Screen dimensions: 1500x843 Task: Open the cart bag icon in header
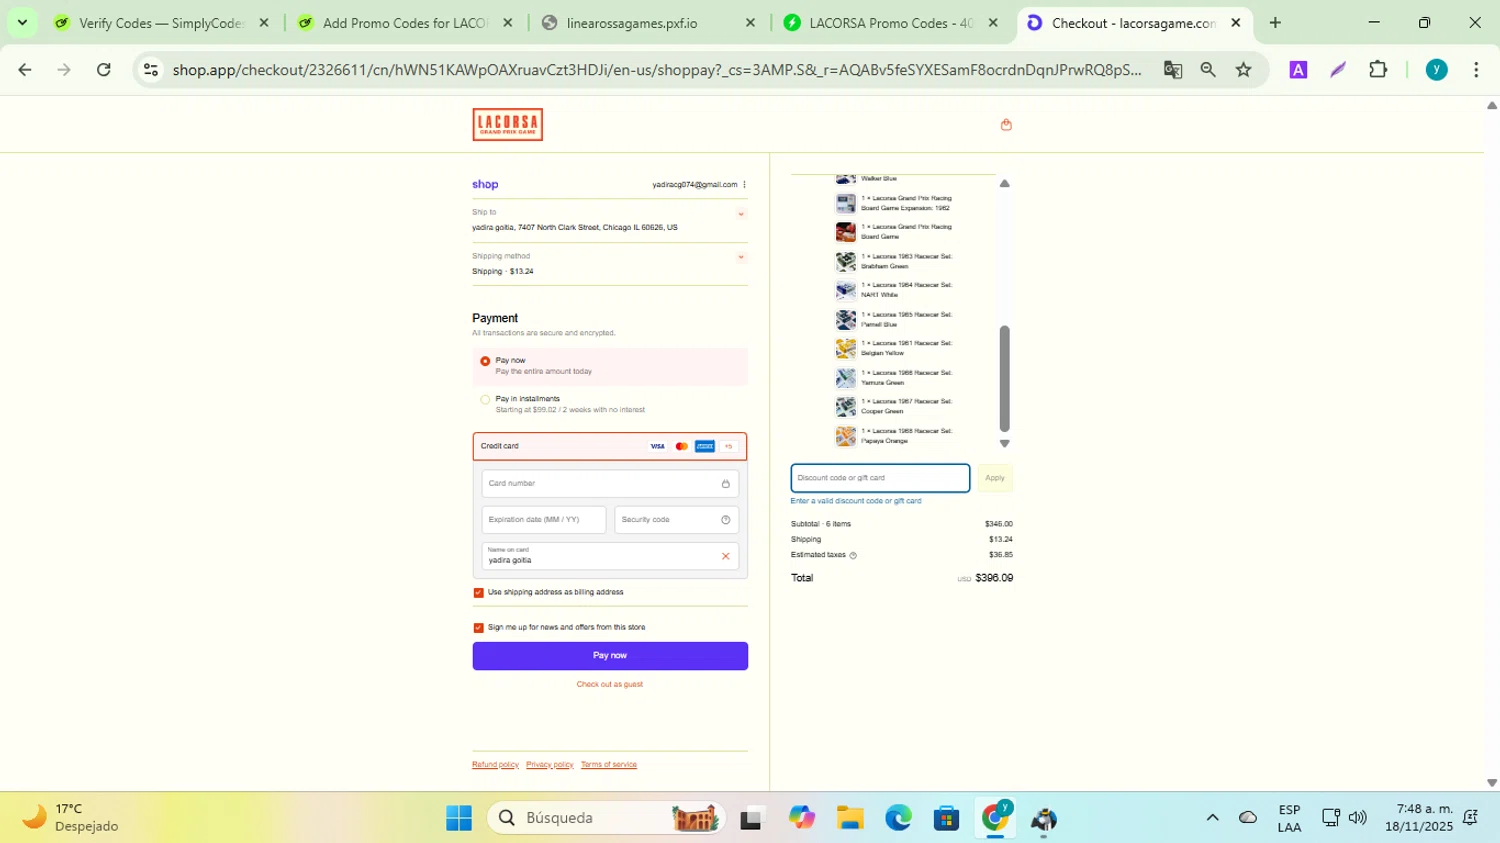[x=1006, y=125]
